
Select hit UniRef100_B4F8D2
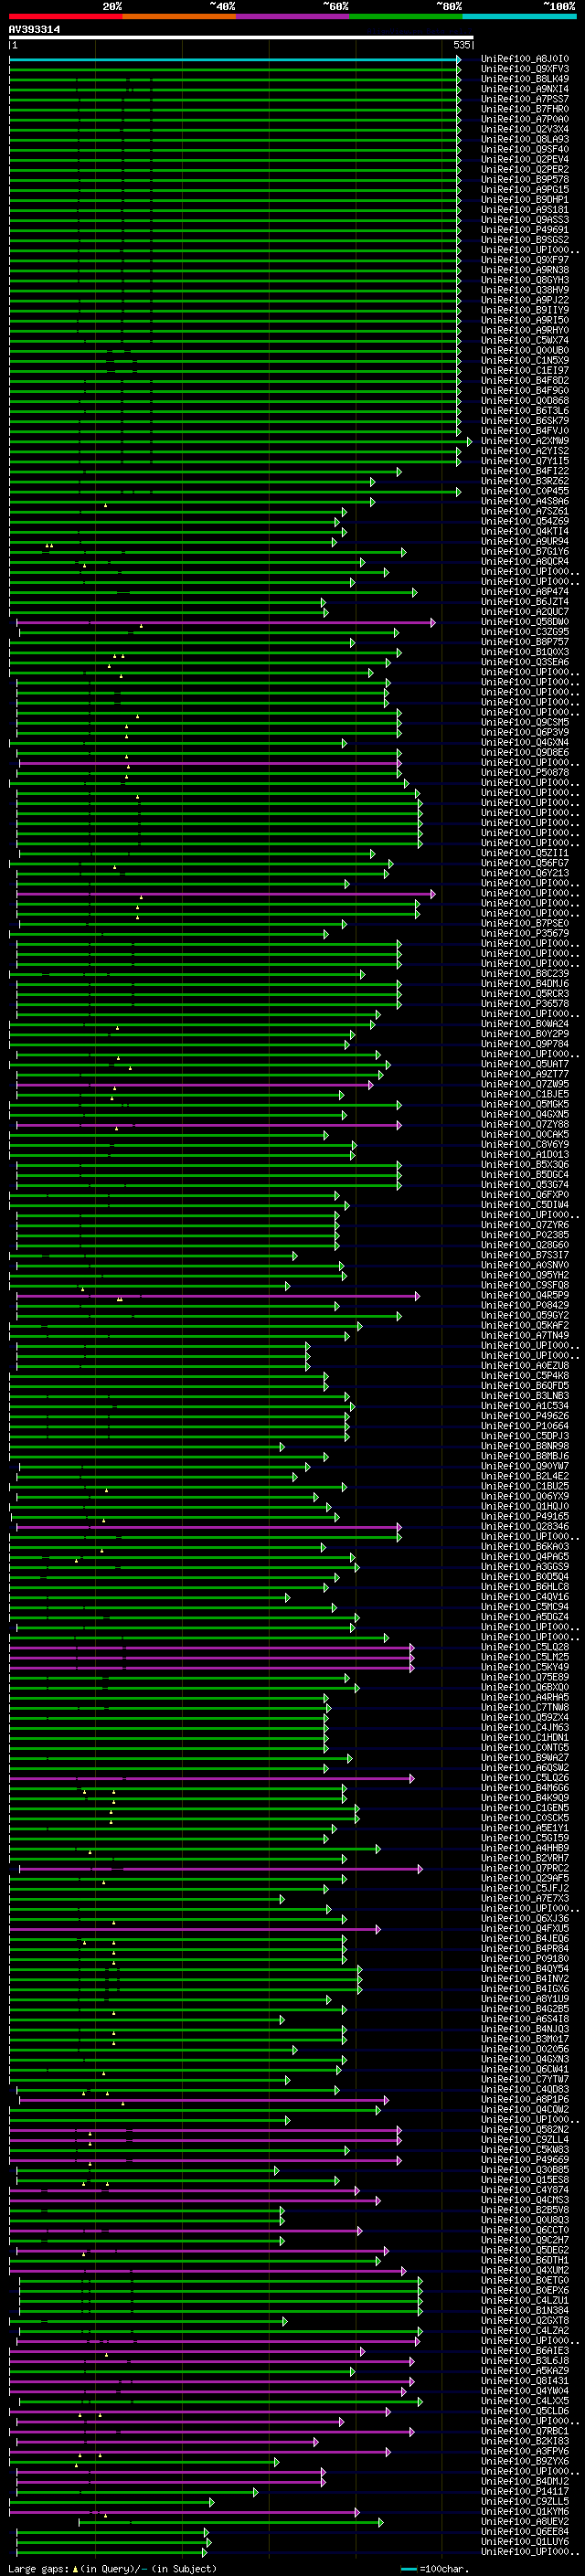pos(525,380)
